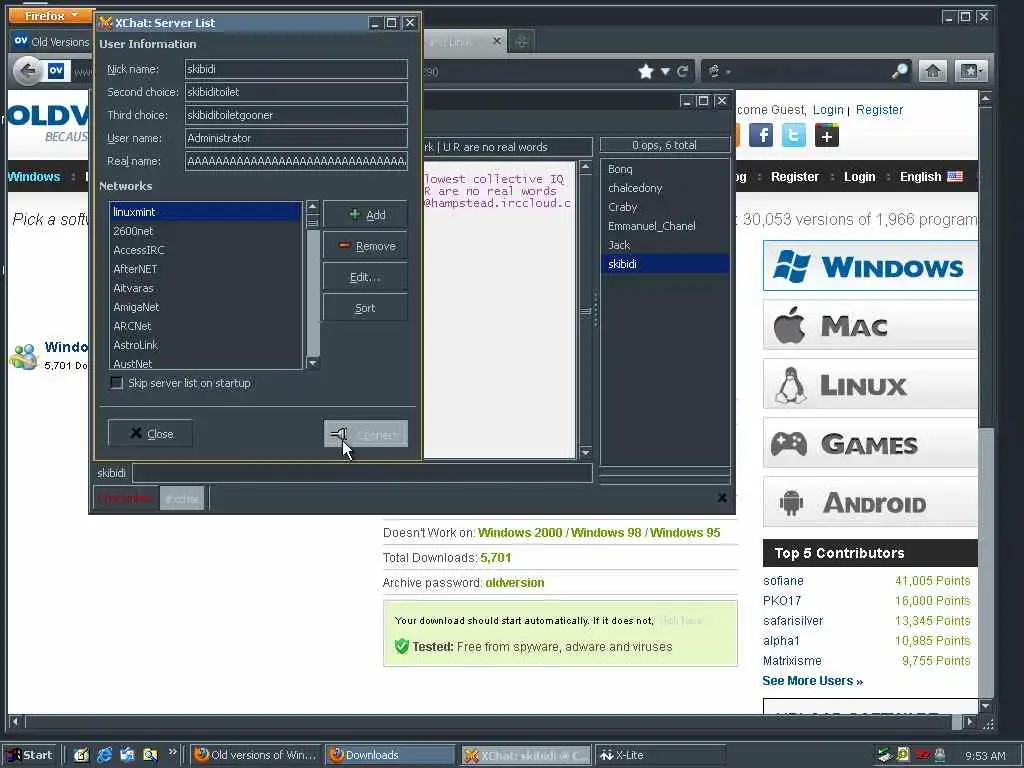1024x768 pixels.
Task: Open the Start menu
Action: click(30, 755)
